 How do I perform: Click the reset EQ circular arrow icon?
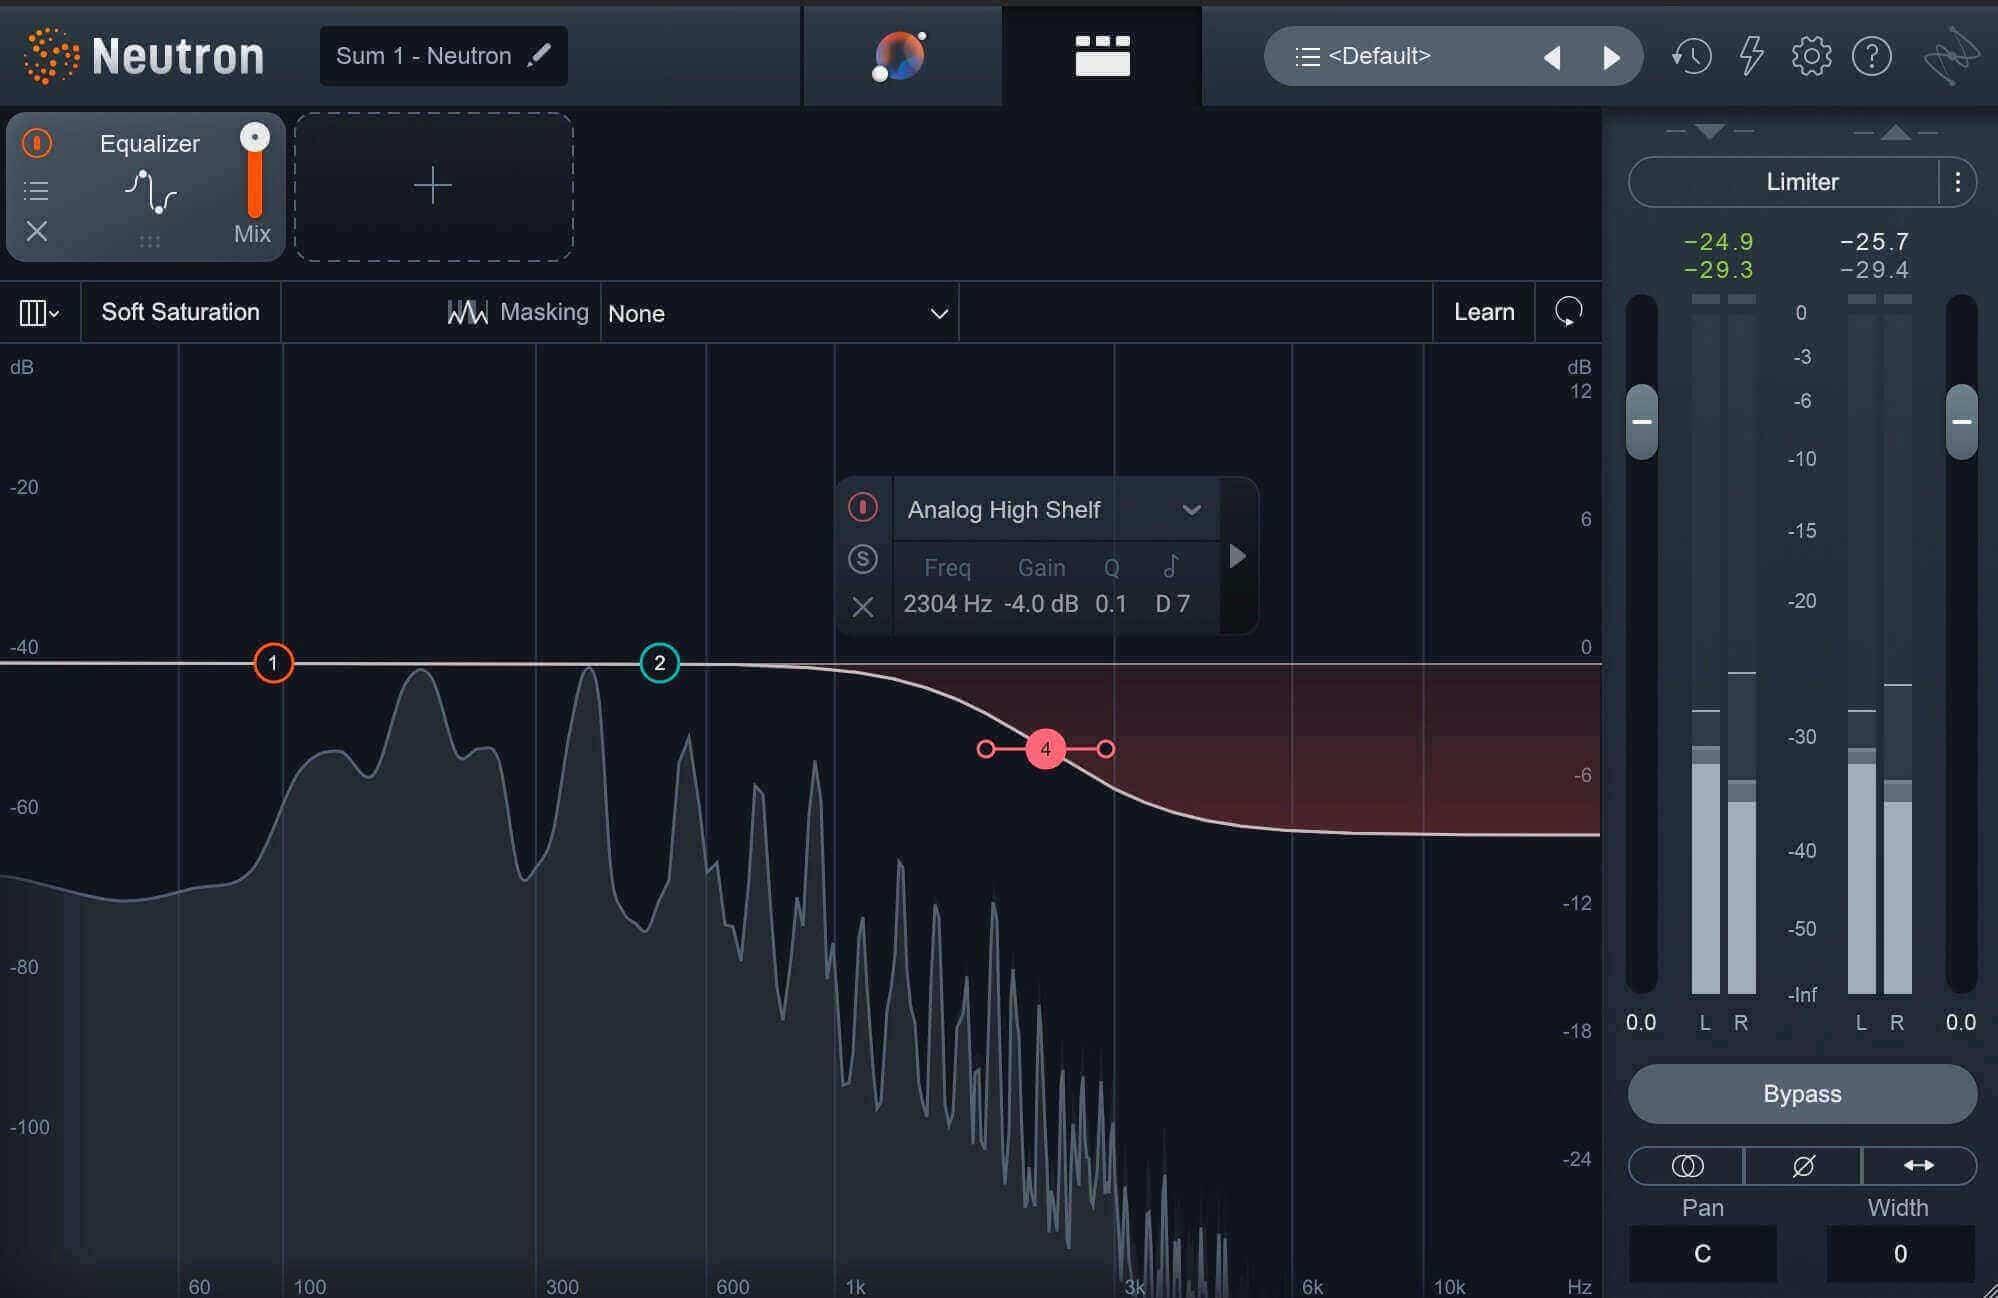tap(1568, 312)
